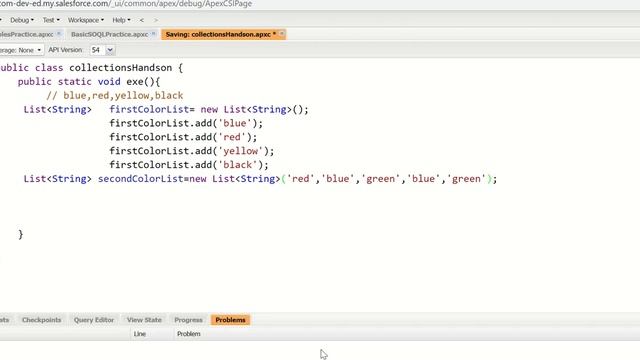Select the Problems tab
The width and height of the screenshot is (640, 360).
tap(230, 320)
